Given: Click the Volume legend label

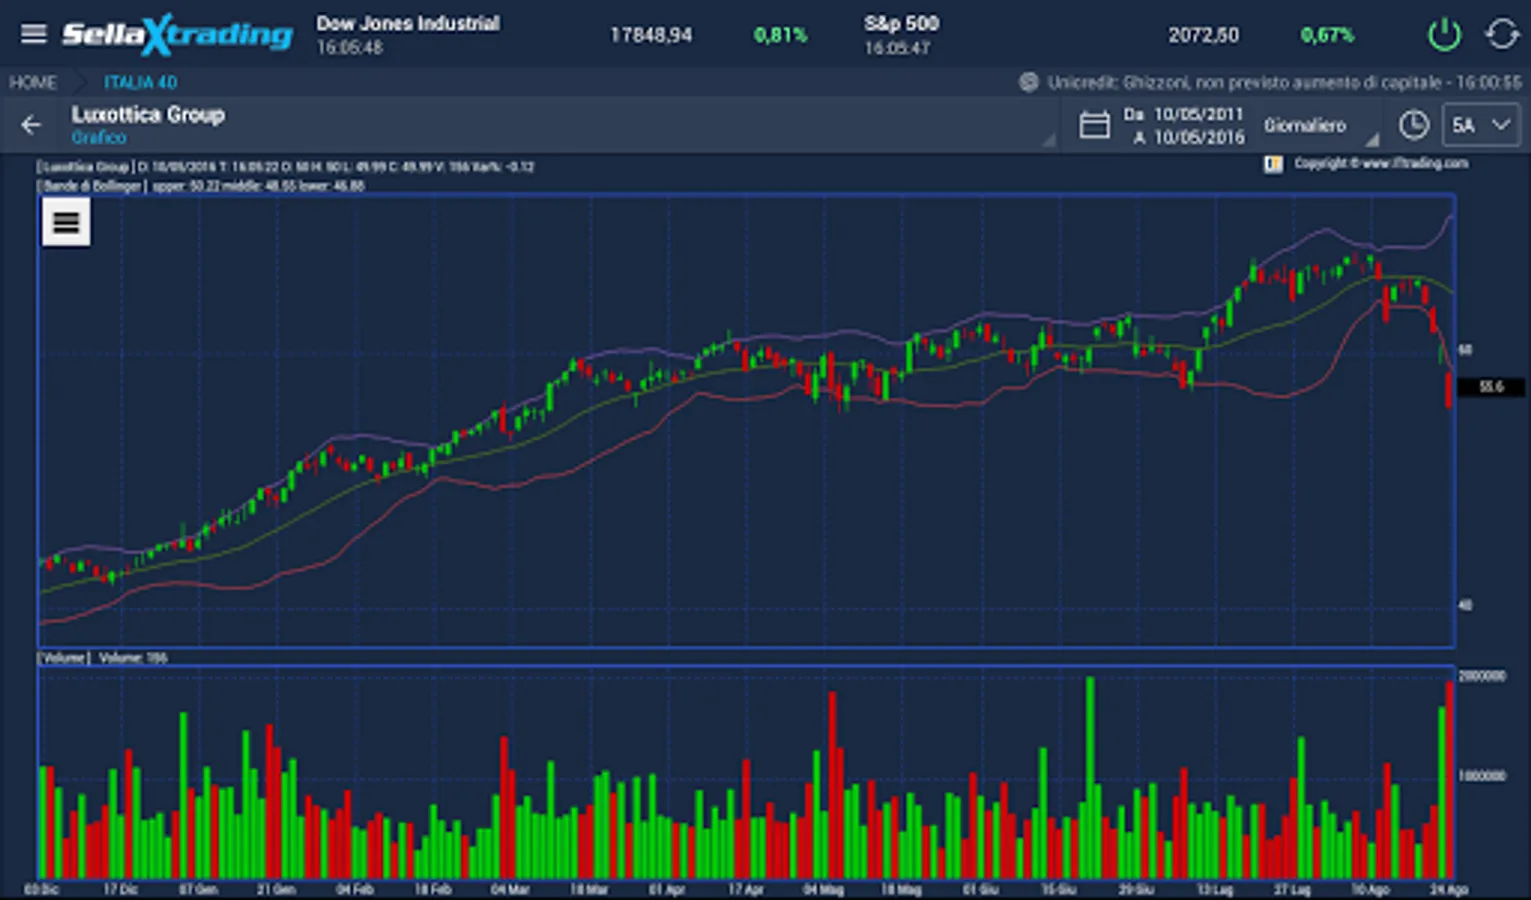Looking at the screenshot, I should (64, 658).
